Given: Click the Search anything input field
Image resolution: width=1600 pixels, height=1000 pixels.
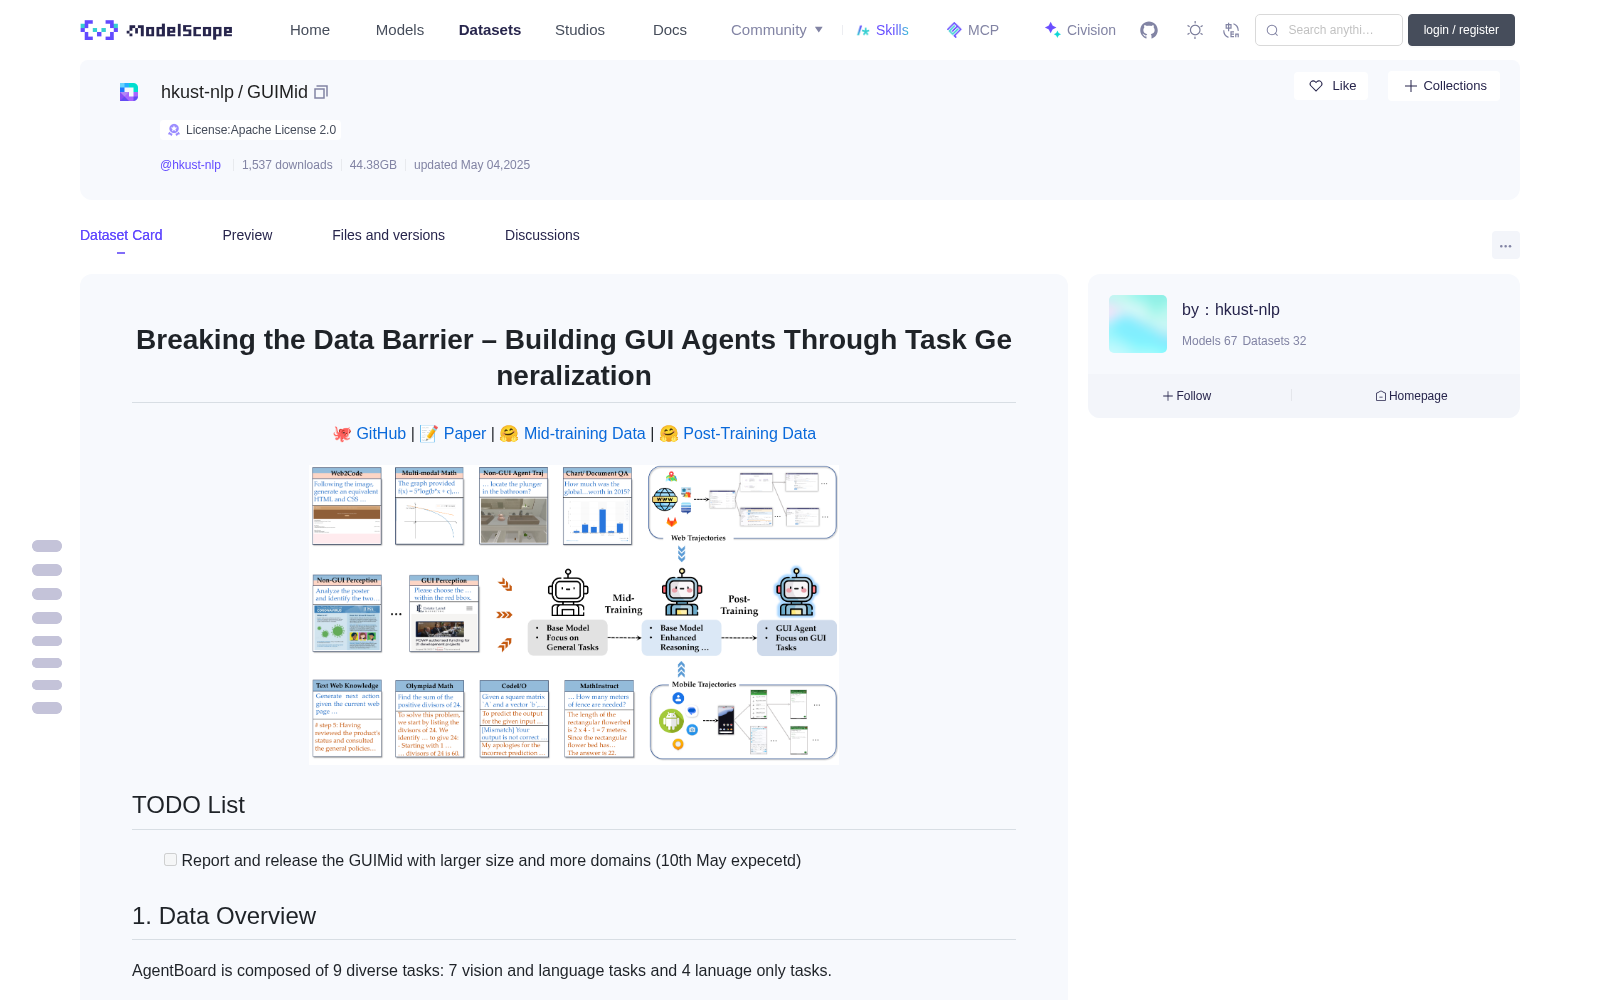Looking at the screenshot, I should pos(1329,30).
